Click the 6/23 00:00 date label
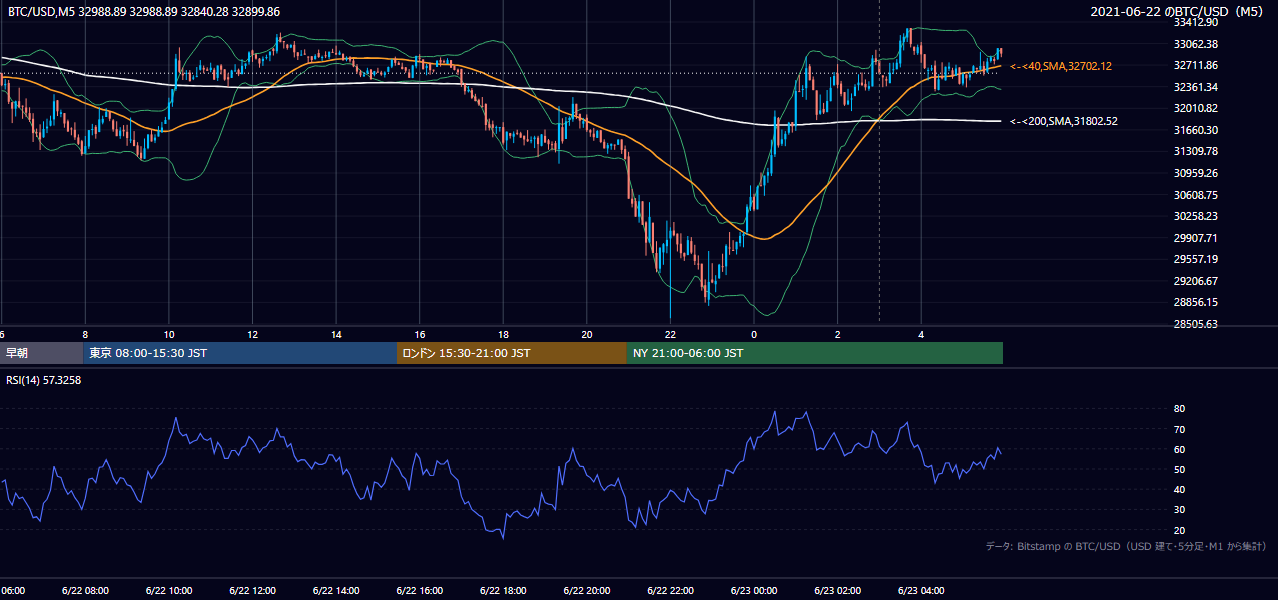The height and width of the screenshot is (600, 1278). point(754,591)
